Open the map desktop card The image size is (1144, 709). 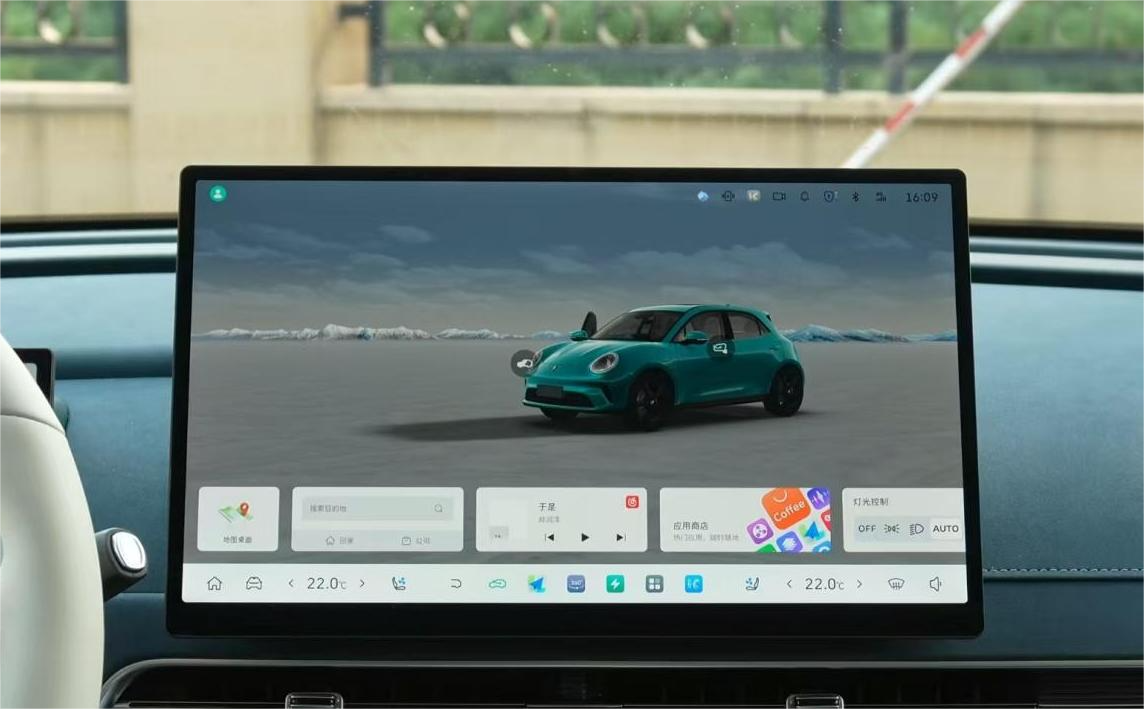pyautogui.click(x=238, y=519)
